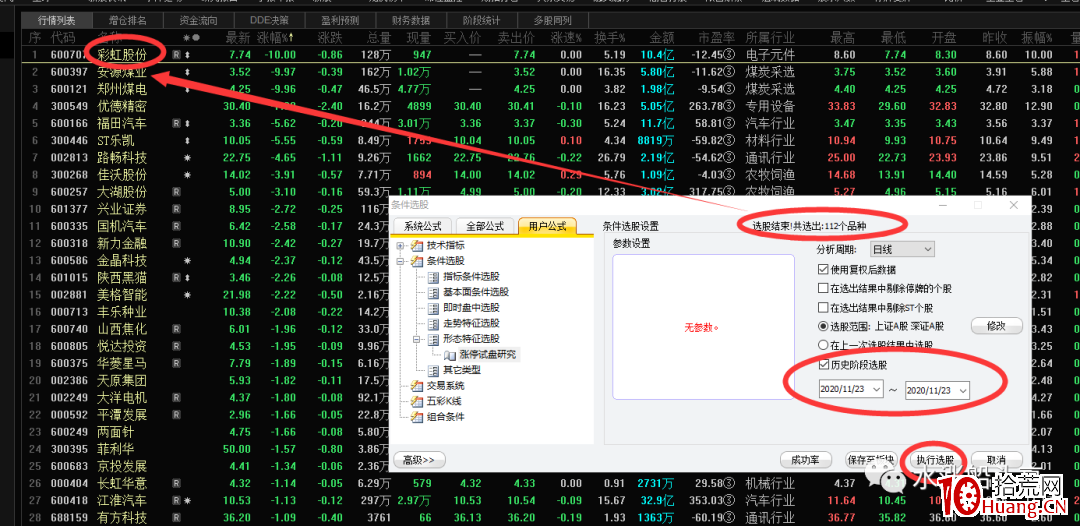The width and height of the screenshot is (1080, 526).
Task: Collapse the 条件选股 tree node
Action: click(x=400, y=261)
